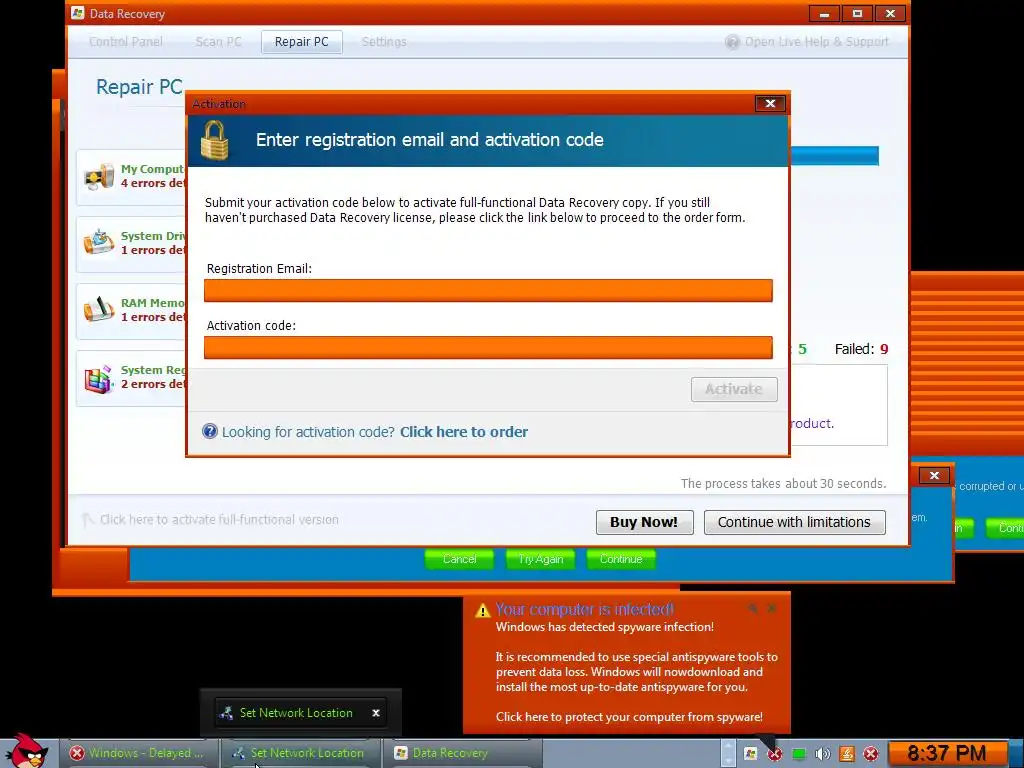The width and height of the screenshot is (1024, 768).
Task: Click here to activate full-functional version link
Action: click(x=219, y=520)
